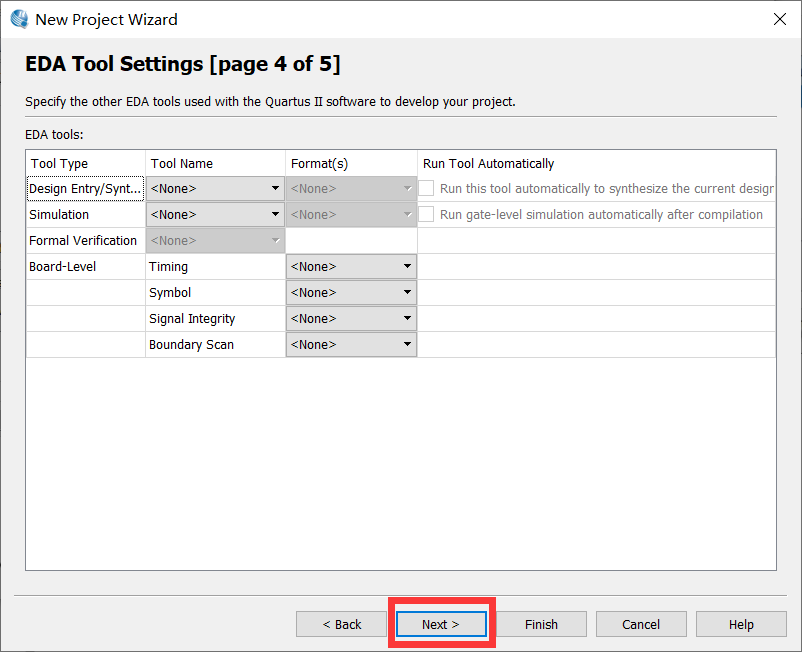Close the New Project Wizard window
The height and width of the screenshot is (652, 802).
pyautogui.click(x=779, y=19)
